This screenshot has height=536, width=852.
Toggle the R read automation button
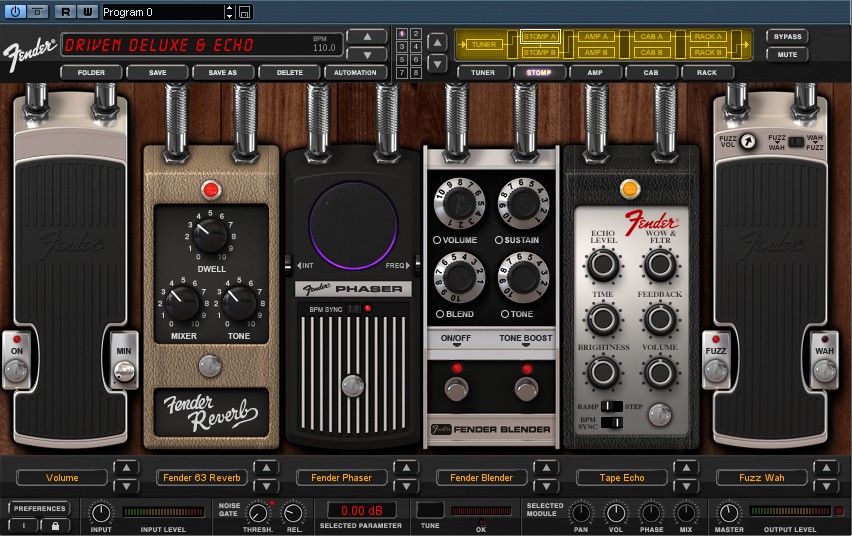coord(66,11)
